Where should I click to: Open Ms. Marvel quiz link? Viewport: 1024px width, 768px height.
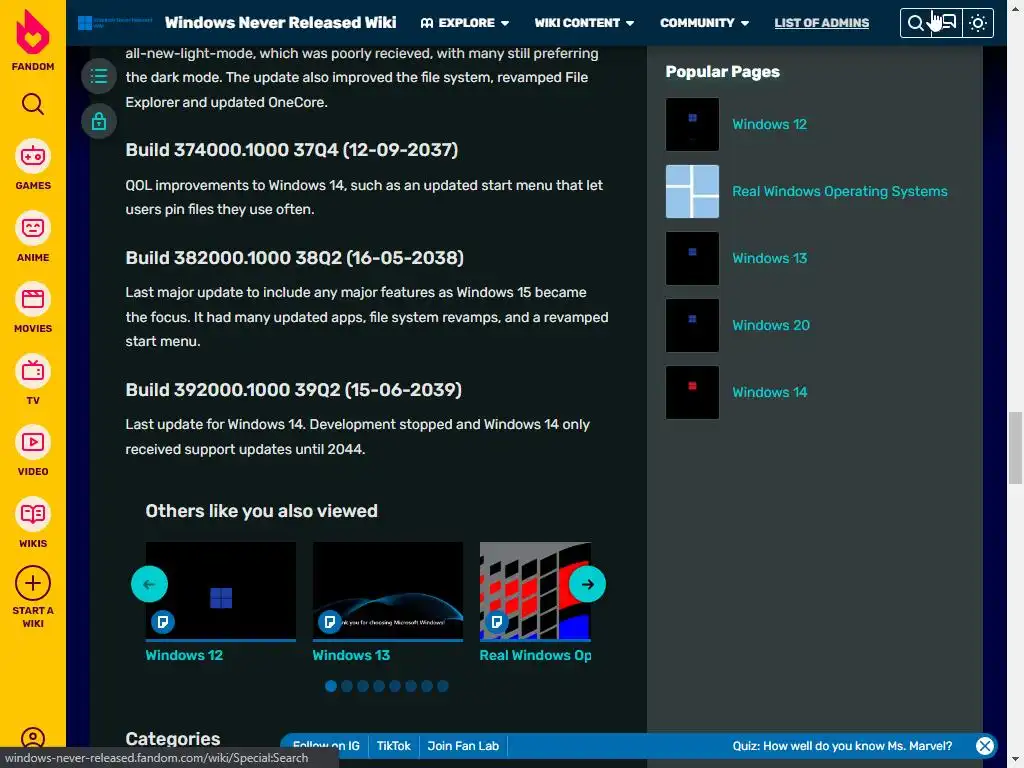point(842,746)
